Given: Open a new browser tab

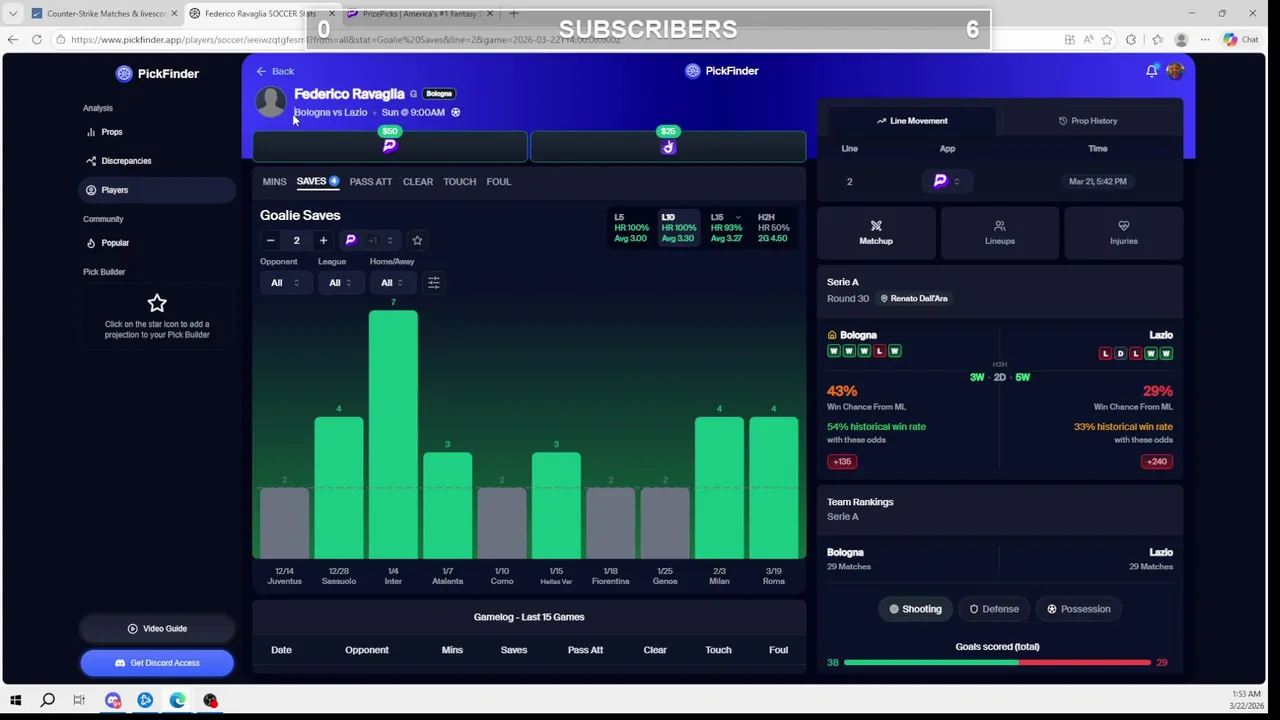Looking at the screenshot, I should pos(513,13).
